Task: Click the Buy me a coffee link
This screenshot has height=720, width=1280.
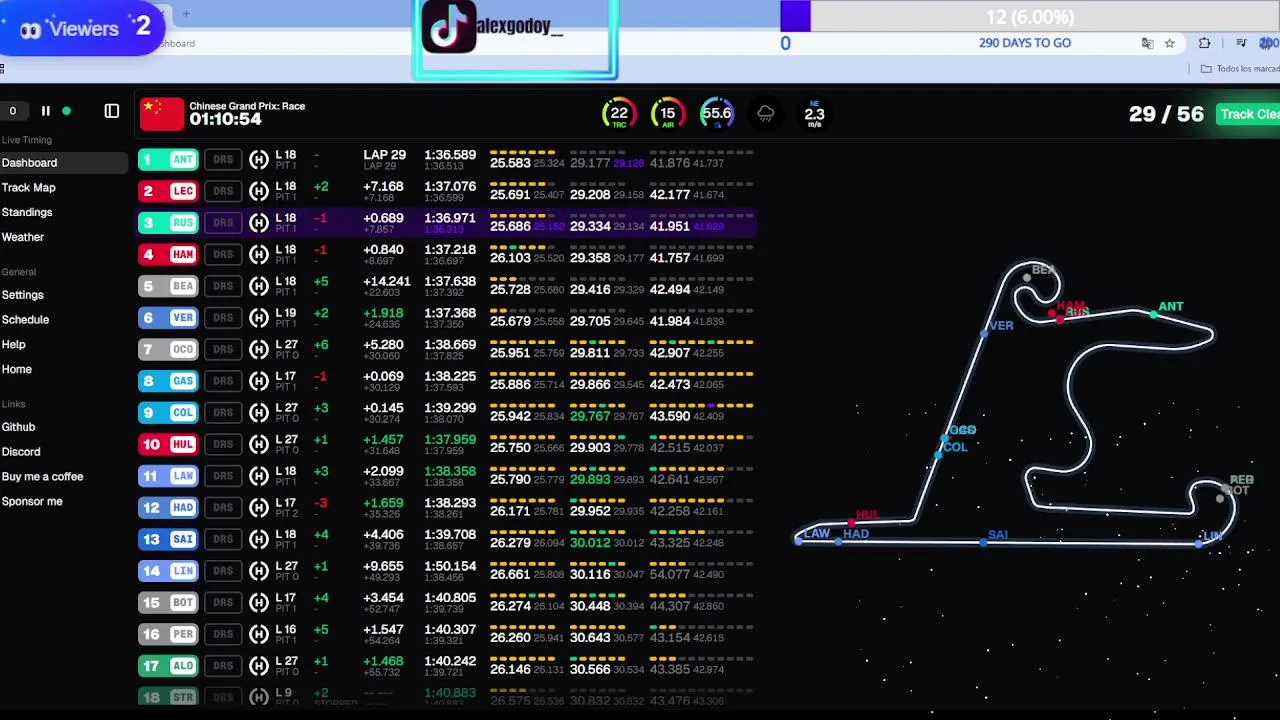Action: tap(42, 477)
